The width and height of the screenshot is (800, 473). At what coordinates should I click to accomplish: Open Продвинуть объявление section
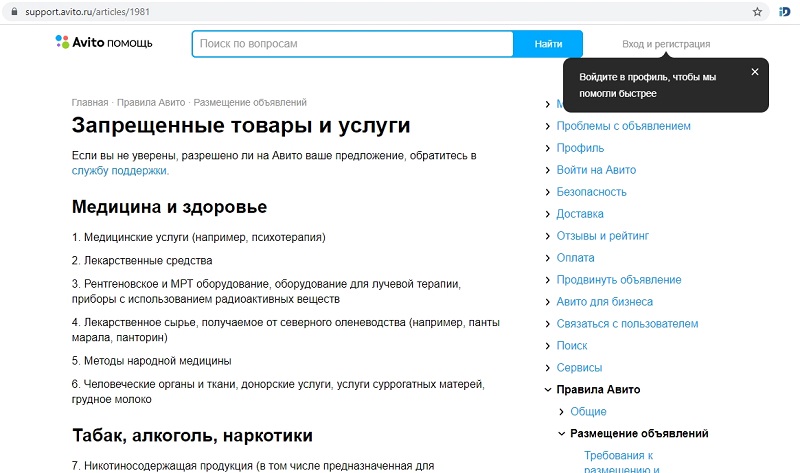618,280
